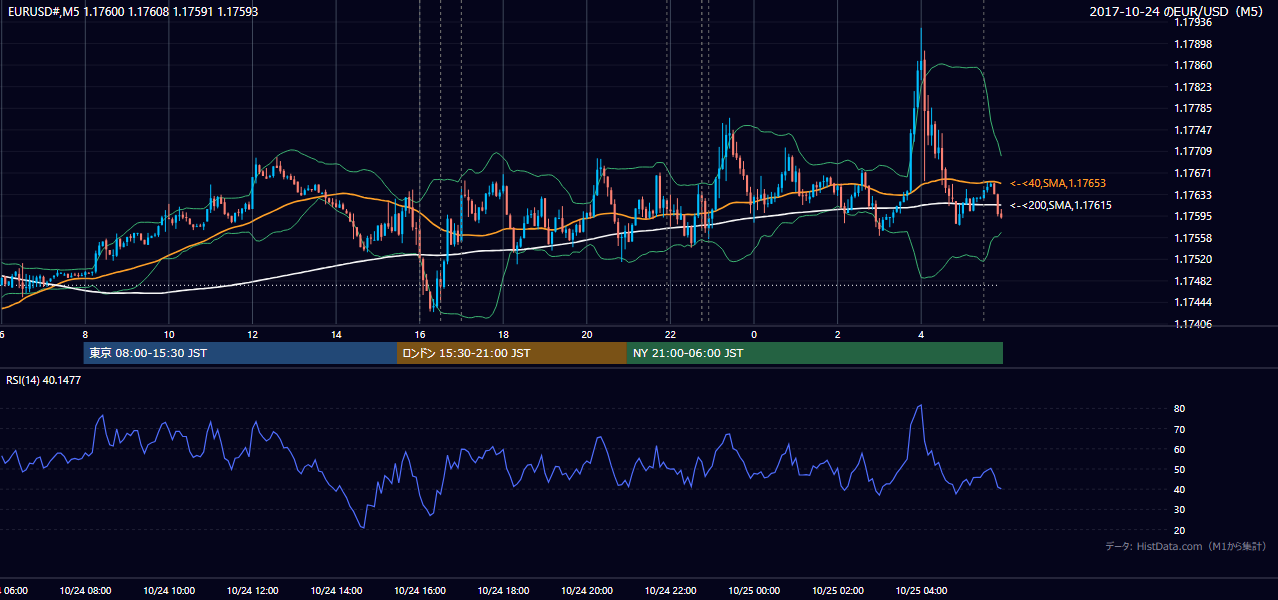Viewport: 1278px width, 600px height.
Task: Click price level 1.17671 on the axis
Action: pyautogui.click(x=1193, y=173)
